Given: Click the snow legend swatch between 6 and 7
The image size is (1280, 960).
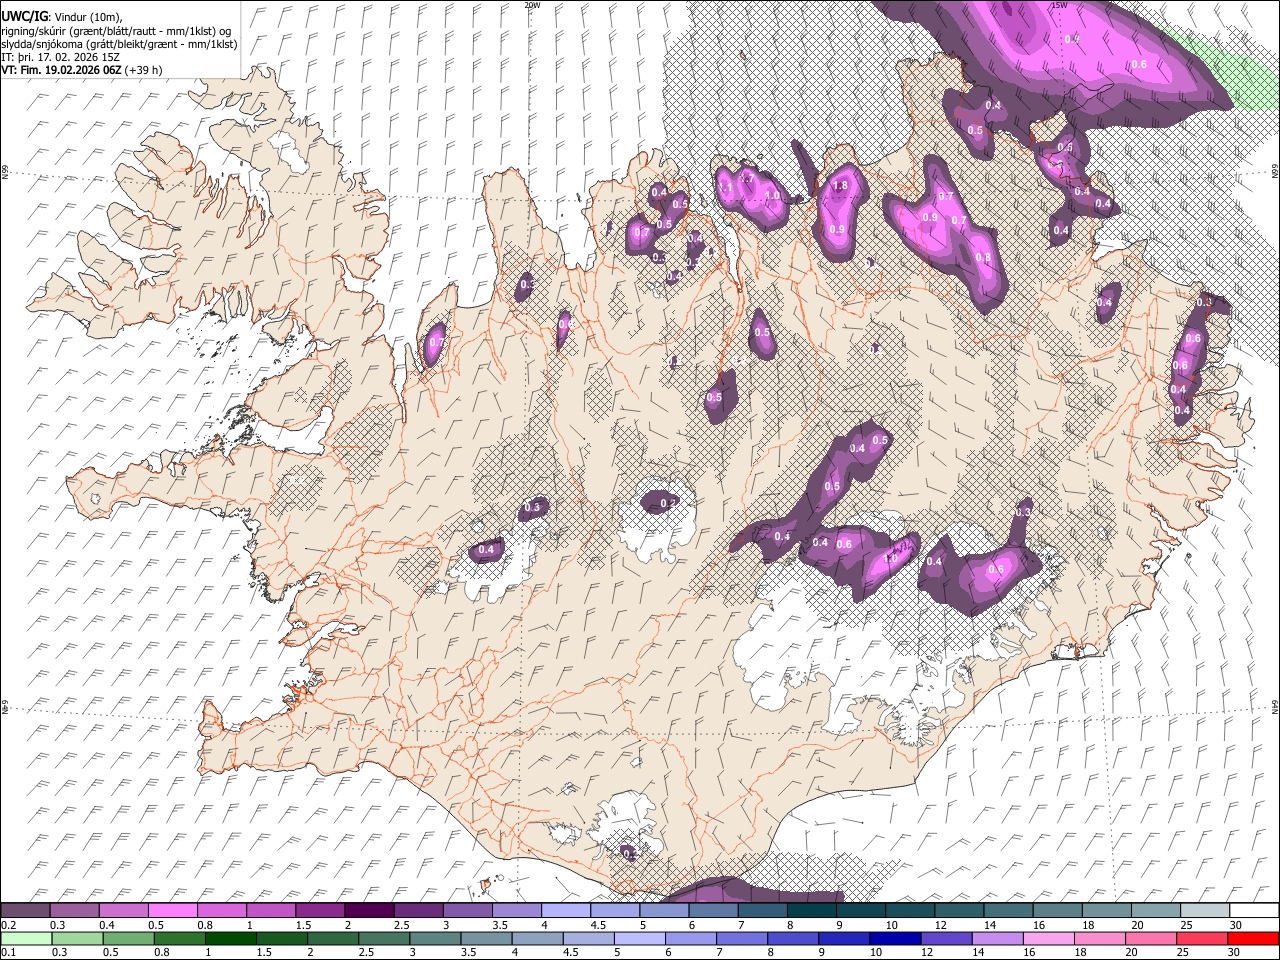Looking at the screenshot, I should pyautogui.click(x=713, y=911).
